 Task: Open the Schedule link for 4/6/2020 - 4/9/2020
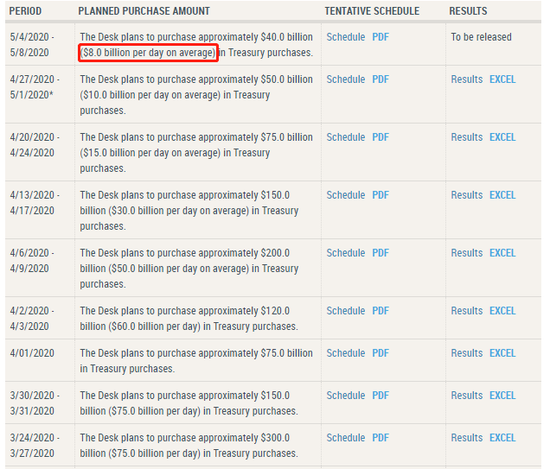(346, 253)
